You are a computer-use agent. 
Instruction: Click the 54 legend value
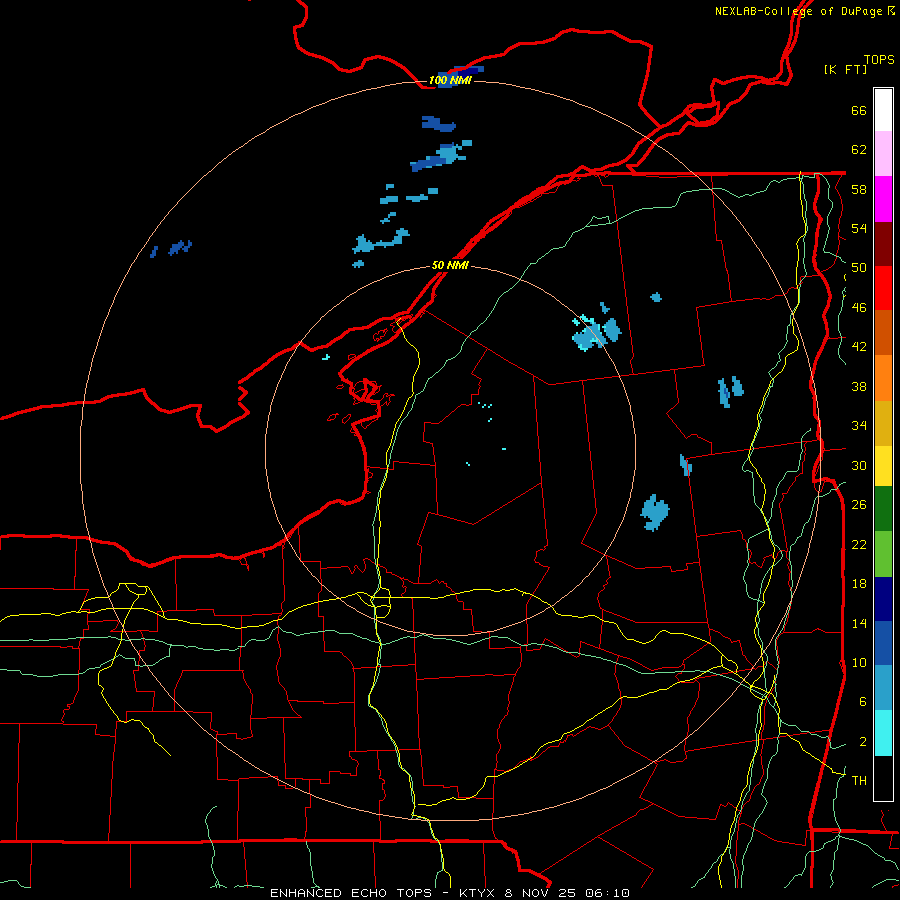click(859, 228)
